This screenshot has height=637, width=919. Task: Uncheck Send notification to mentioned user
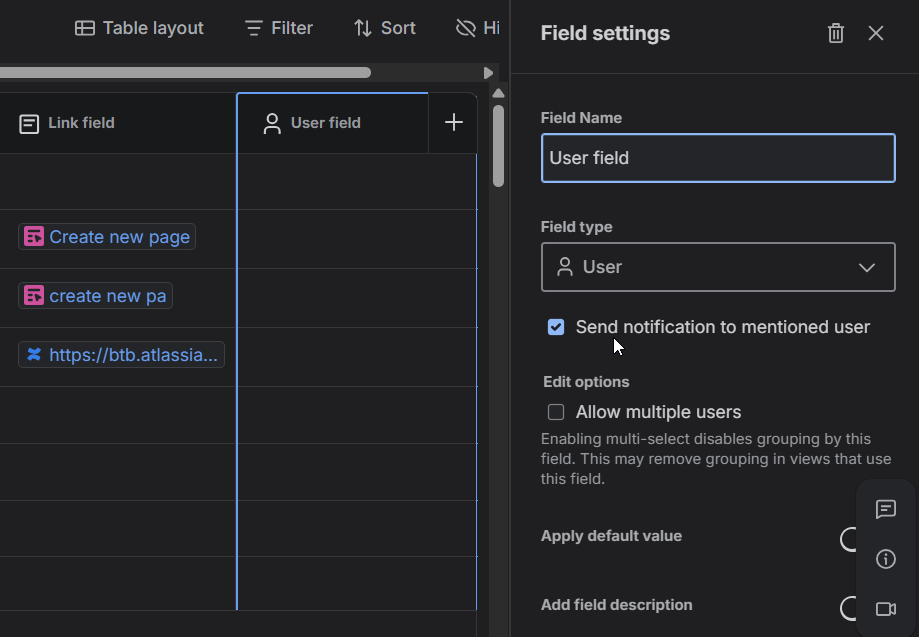coord(556,327)
